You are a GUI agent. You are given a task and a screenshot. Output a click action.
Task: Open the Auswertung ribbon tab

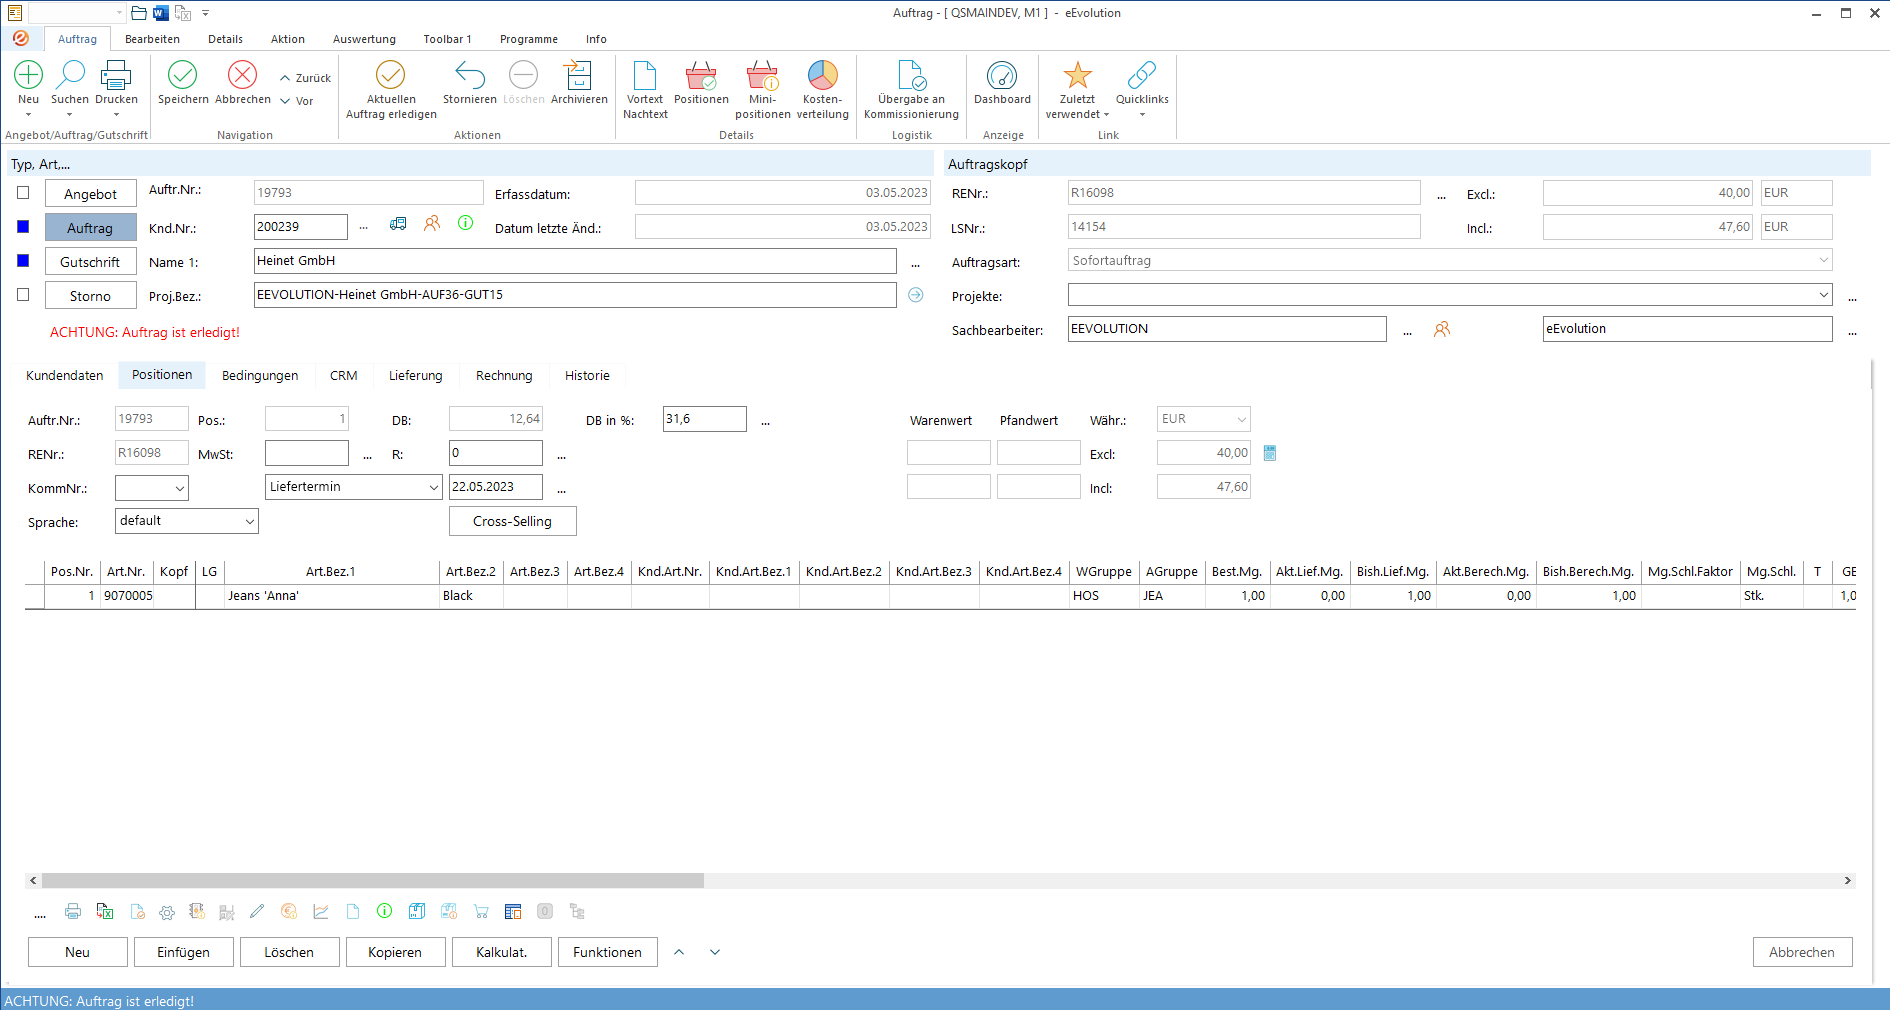point(364,39)
